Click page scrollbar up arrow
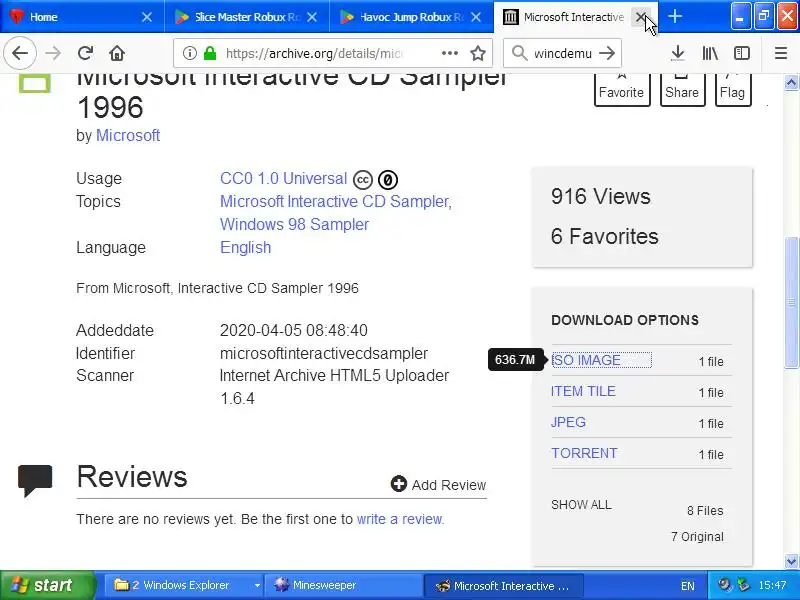 coord(791,82)
